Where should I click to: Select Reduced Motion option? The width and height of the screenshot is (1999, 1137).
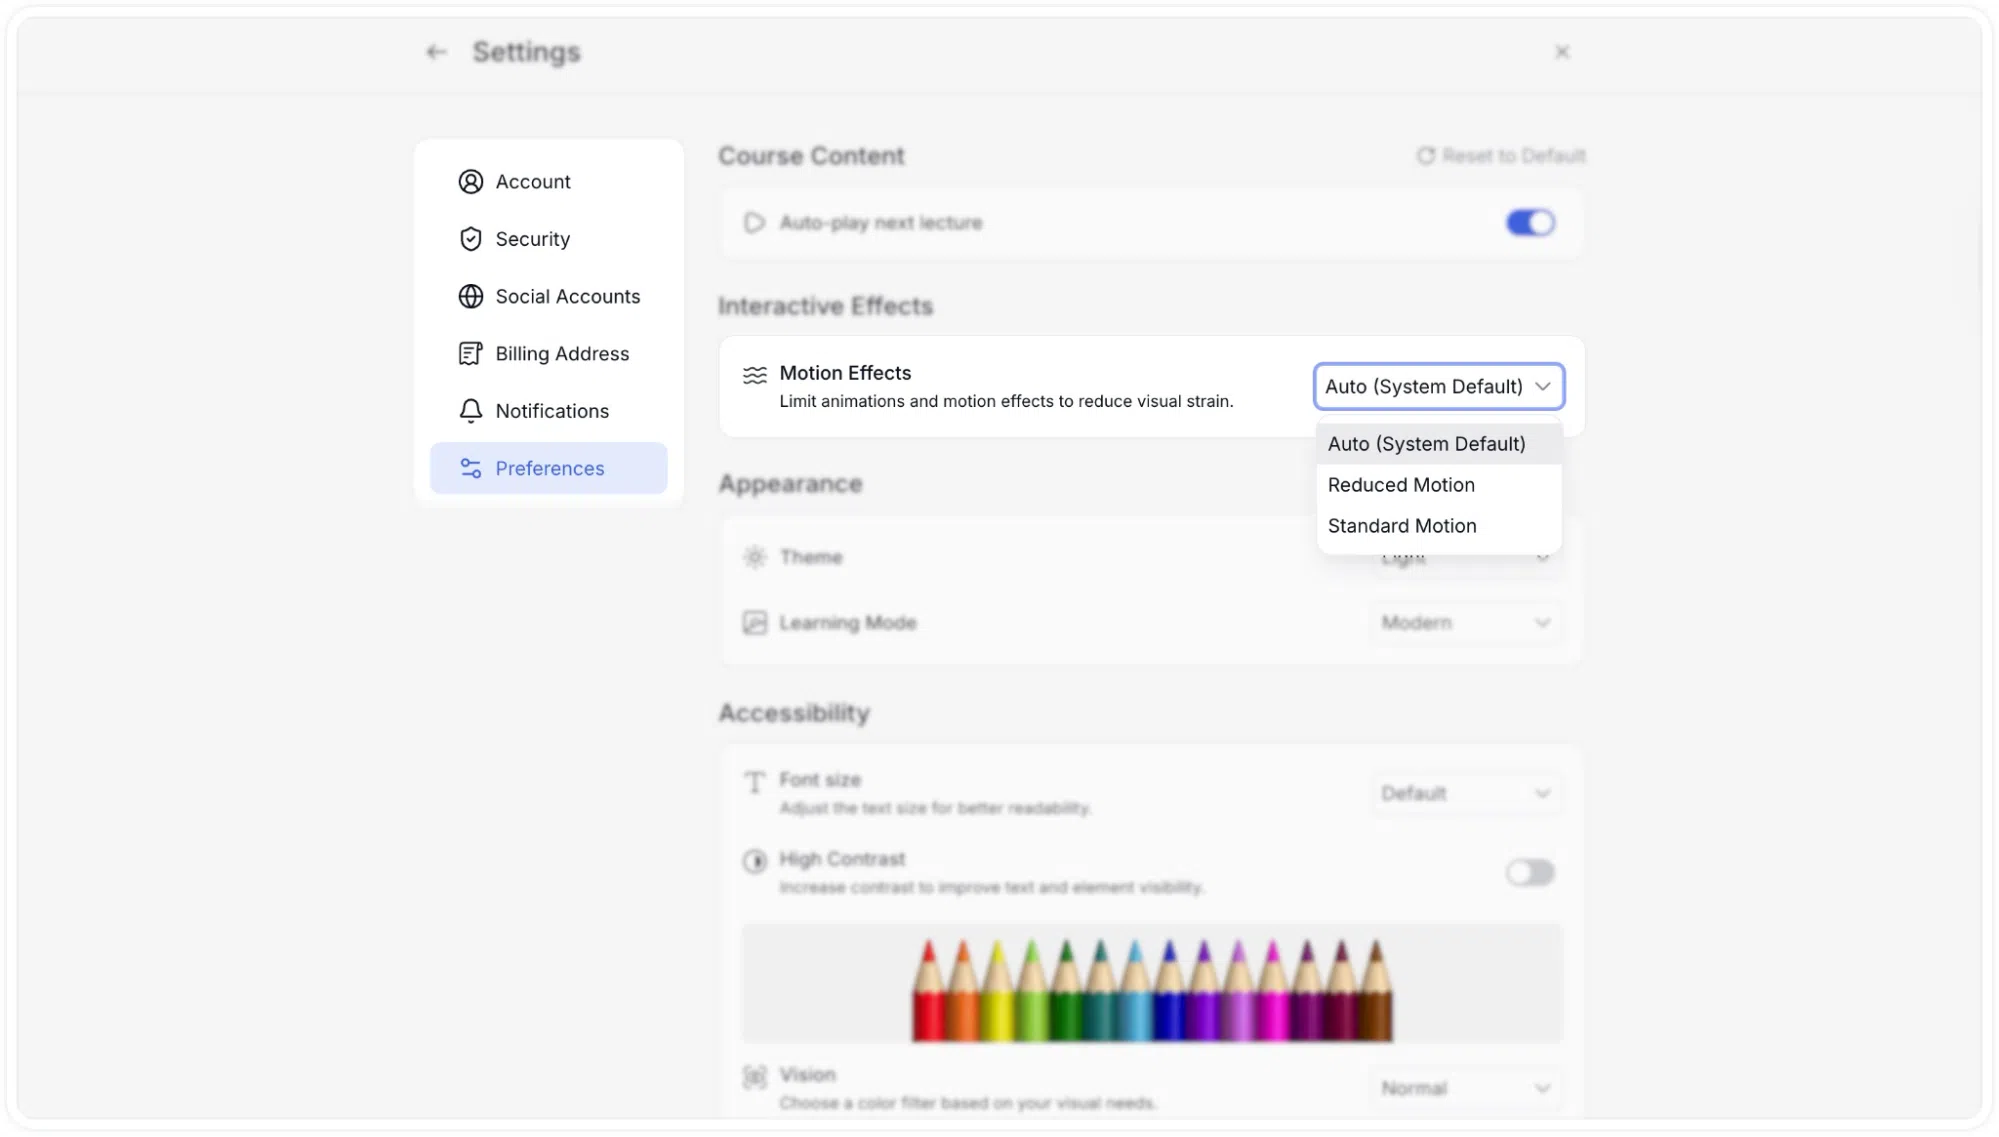[1439, 485]
